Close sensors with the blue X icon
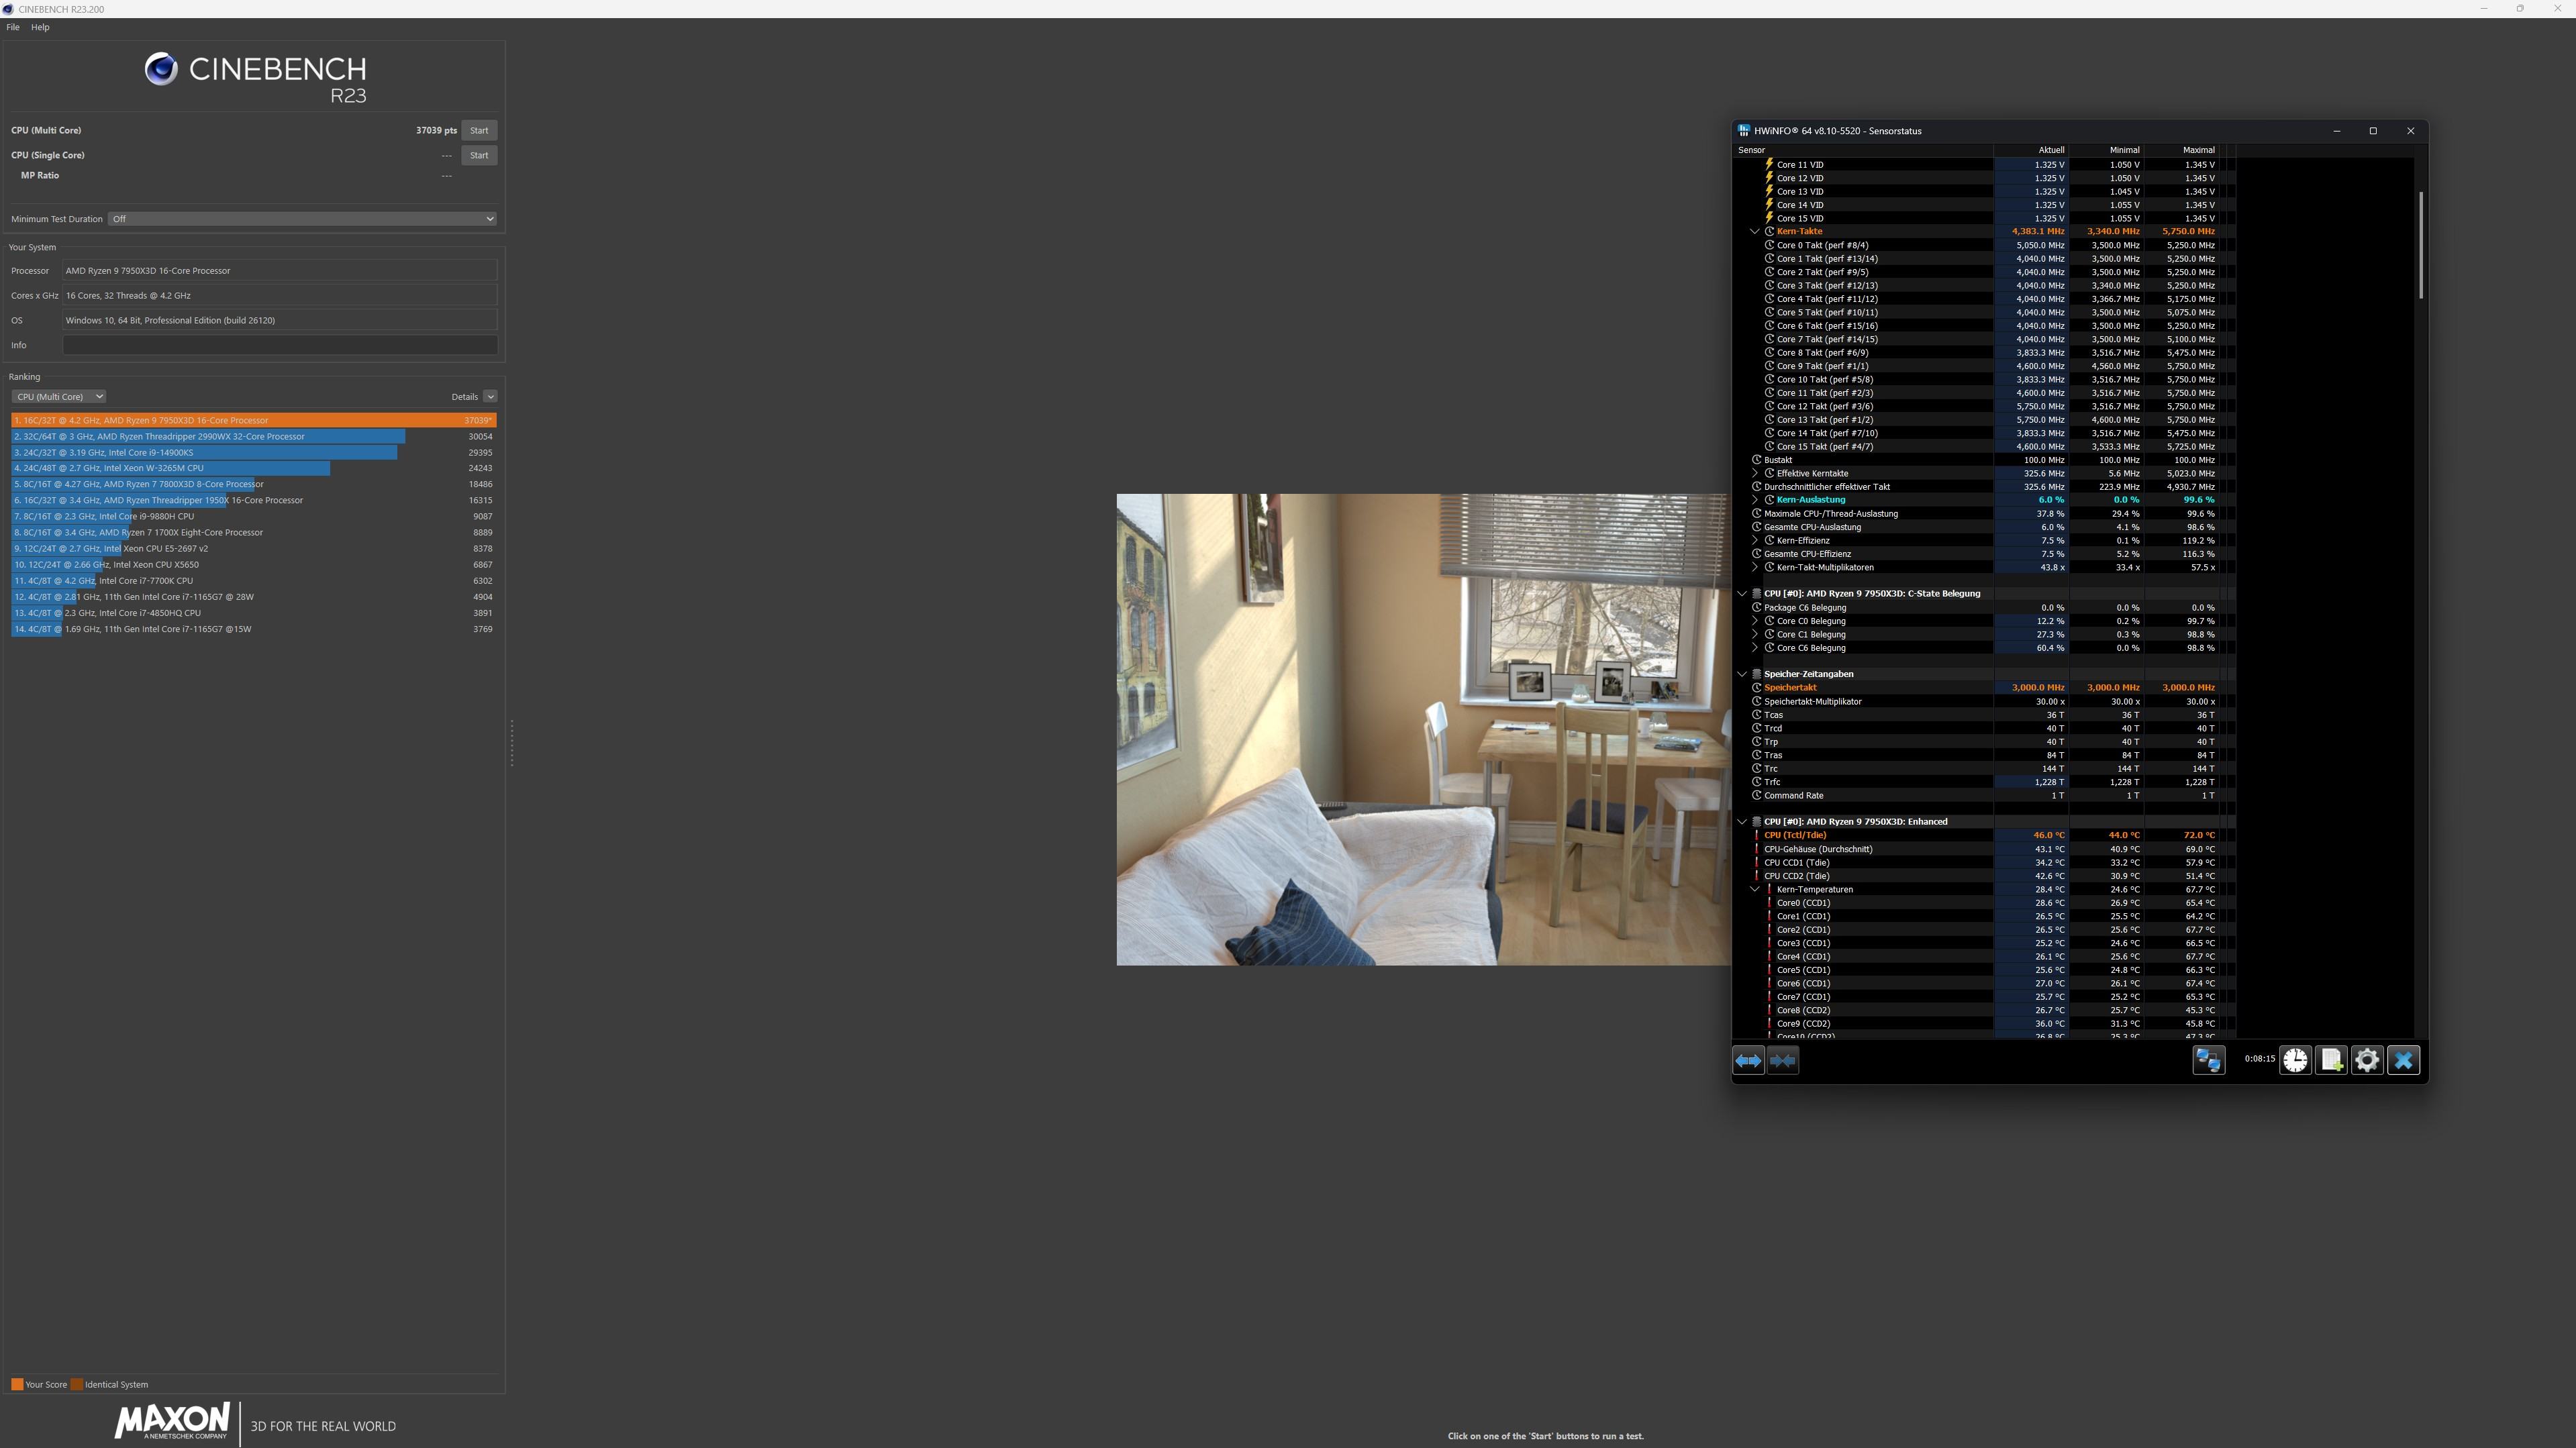The image size is (2576, 1448). tap(2404, 1061)
